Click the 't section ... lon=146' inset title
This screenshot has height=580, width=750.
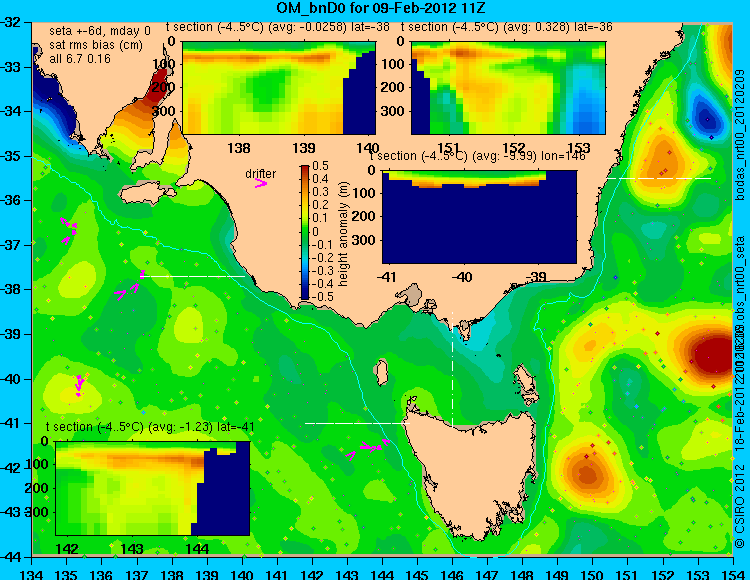pos(477,156)
